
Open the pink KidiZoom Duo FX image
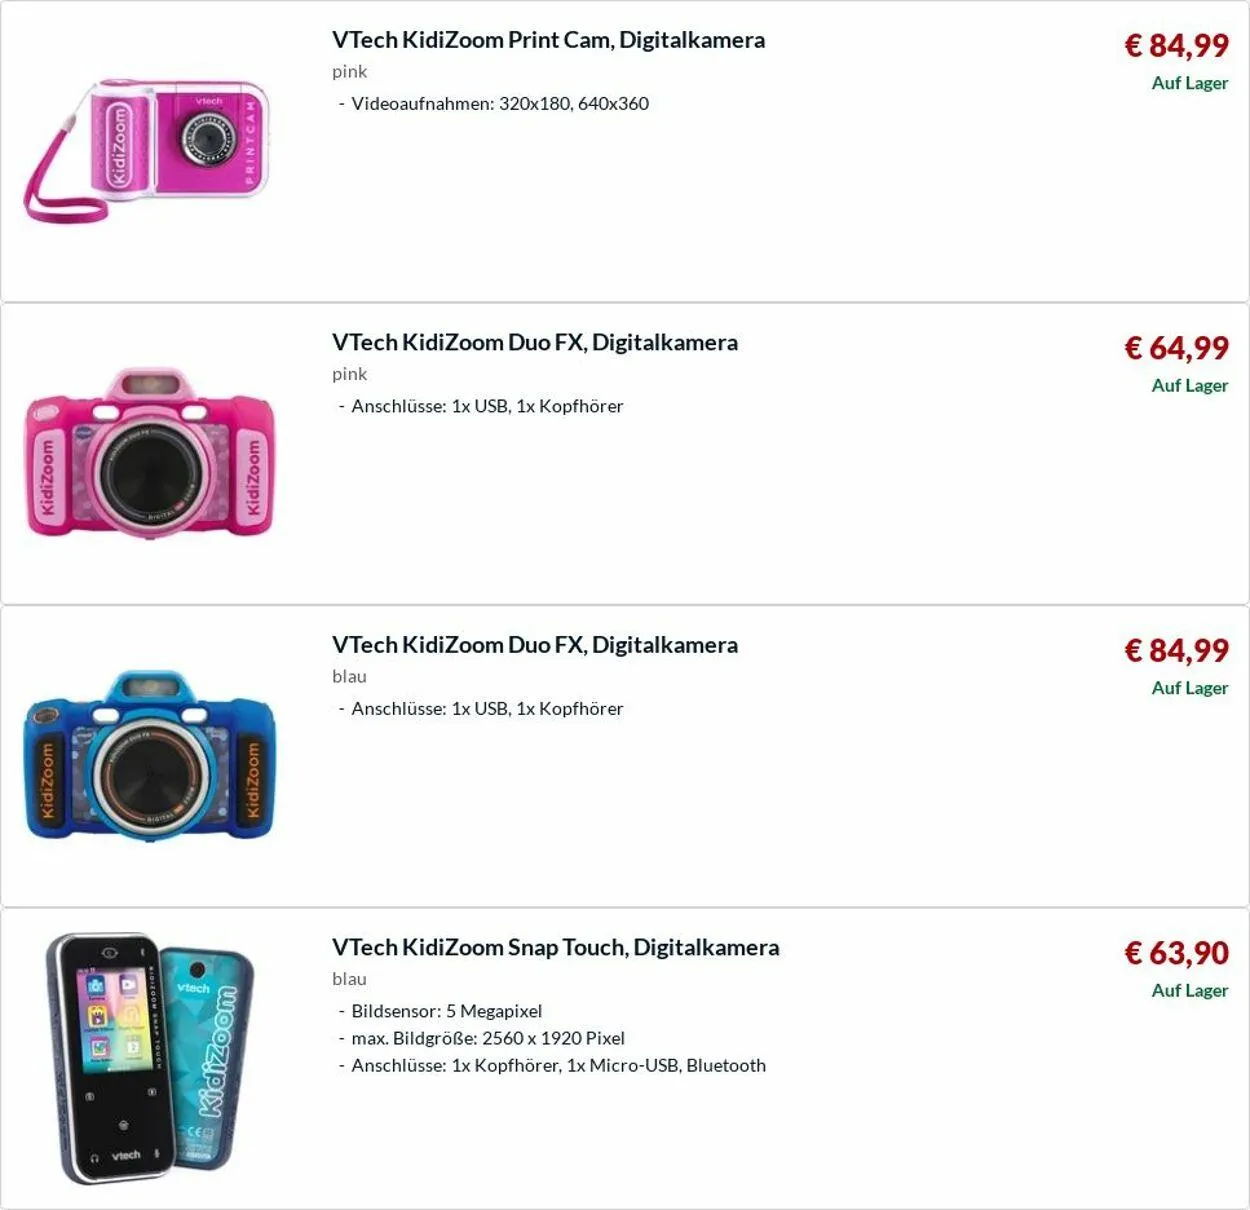coord(149,453)
